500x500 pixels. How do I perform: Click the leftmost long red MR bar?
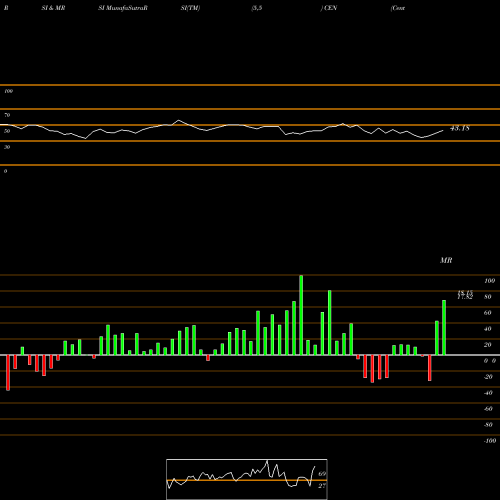pyautogui.click(x=8, y=373)
